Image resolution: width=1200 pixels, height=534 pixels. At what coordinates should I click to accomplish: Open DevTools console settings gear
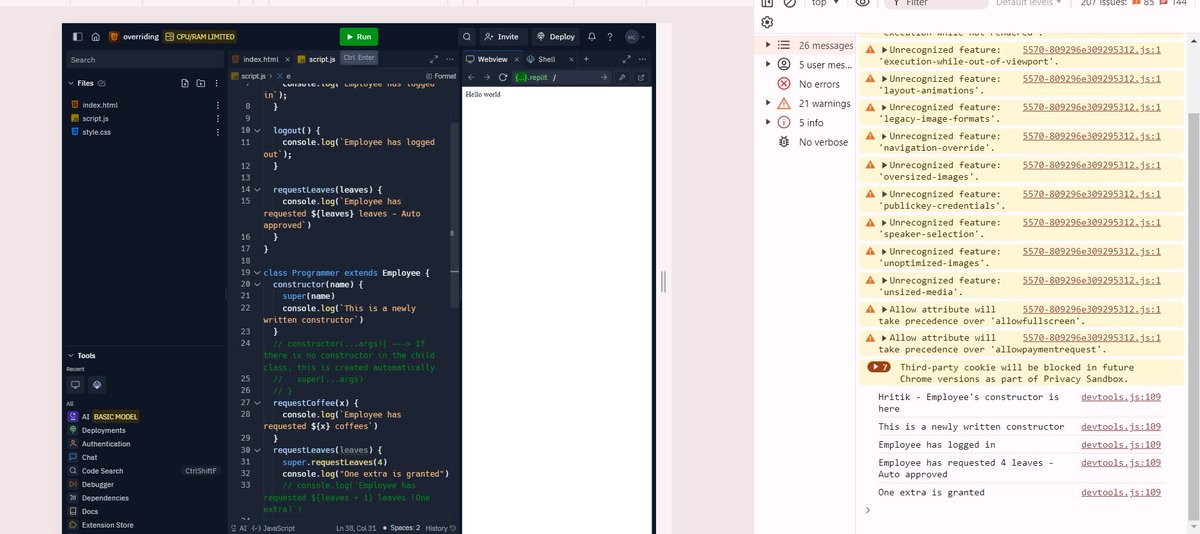767,22
